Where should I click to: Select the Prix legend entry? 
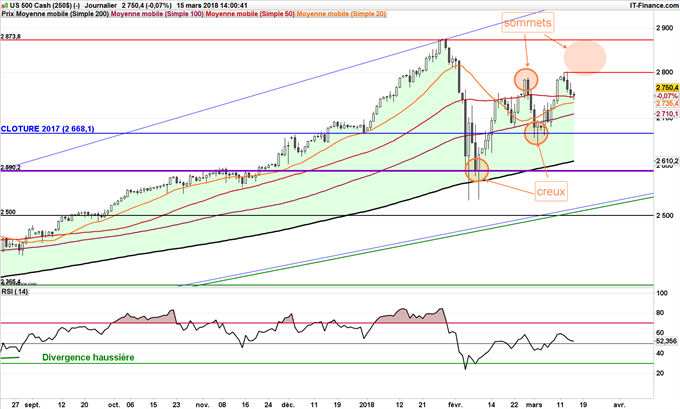pyautogui.click(x=8, y=14)
